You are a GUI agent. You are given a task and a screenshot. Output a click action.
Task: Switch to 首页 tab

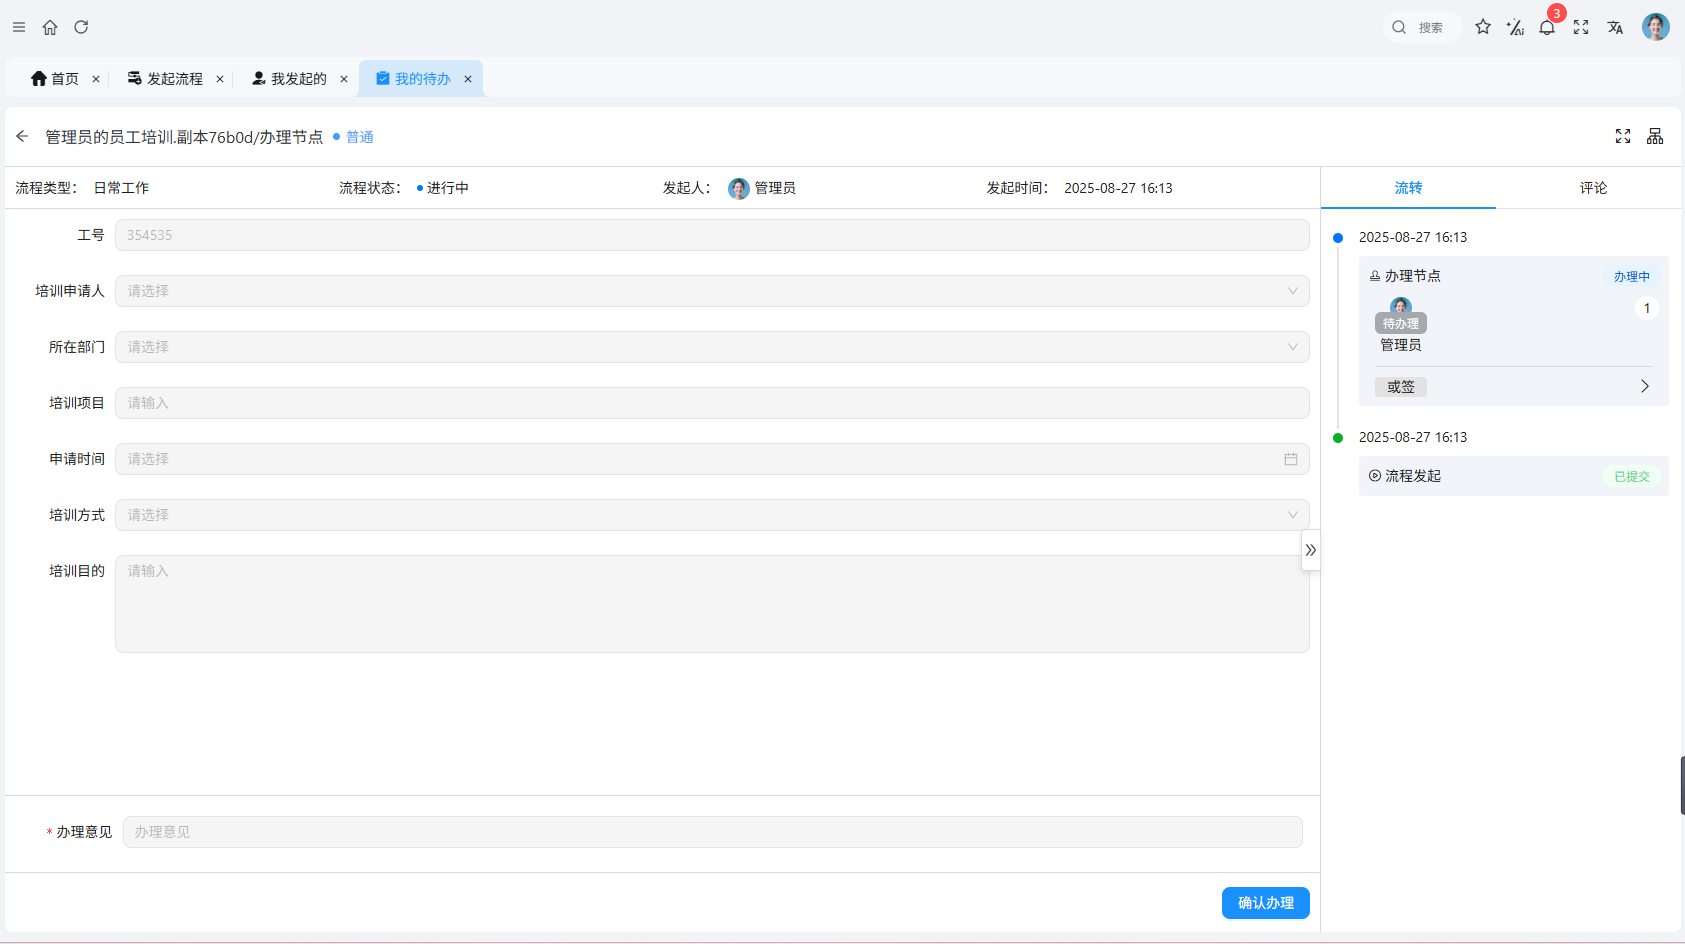click(55, 79)
